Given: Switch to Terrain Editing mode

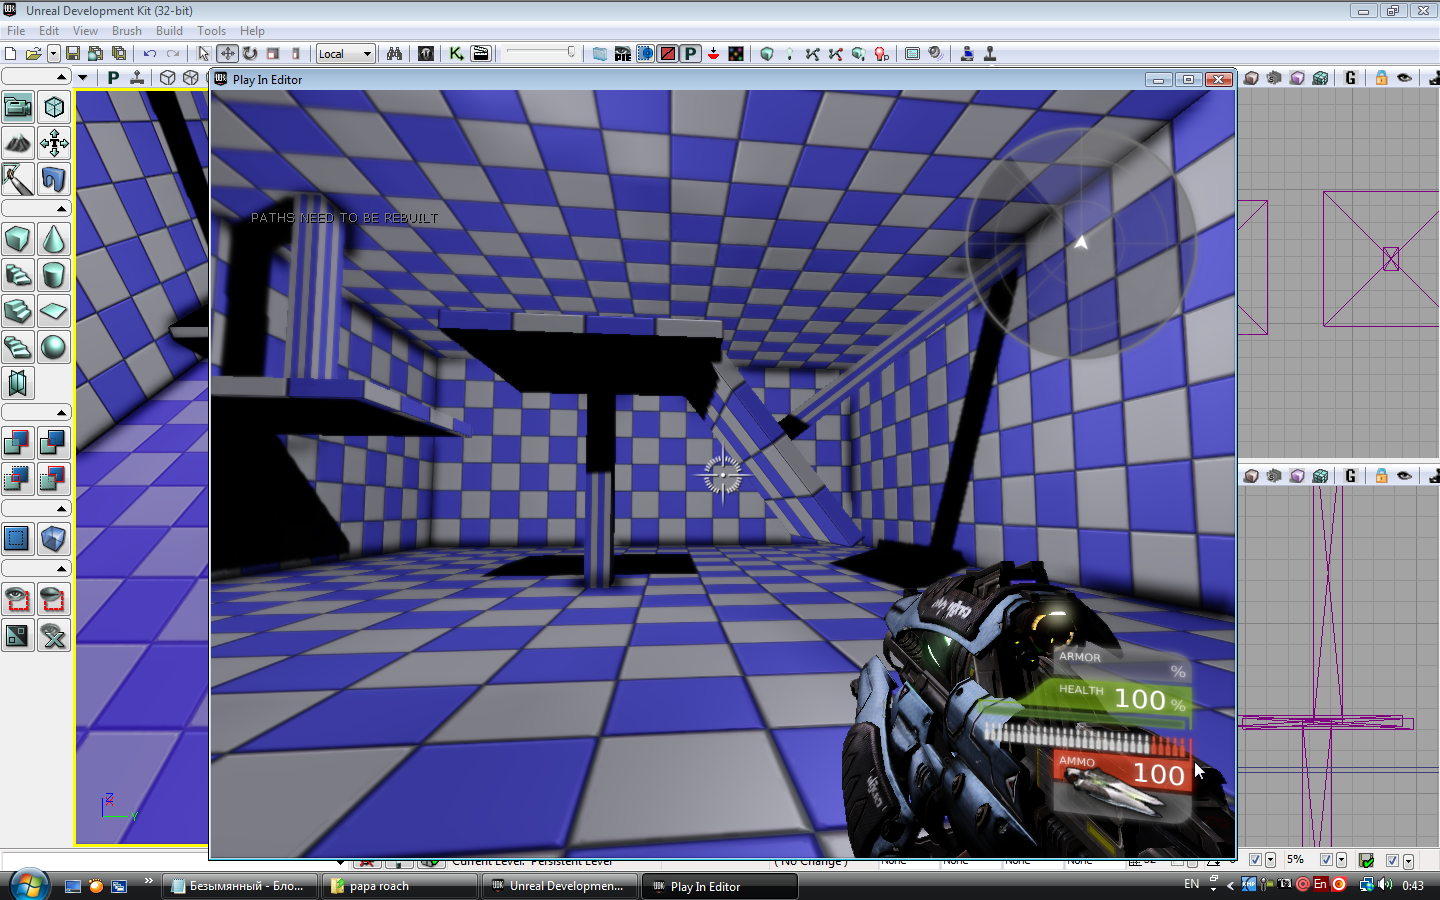Looking at the screenshot, I should [18, 143].
